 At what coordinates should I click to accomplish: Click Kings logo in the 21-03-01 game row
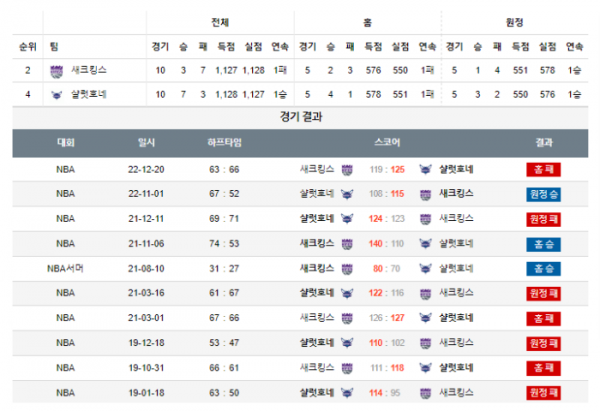point(347,318)
